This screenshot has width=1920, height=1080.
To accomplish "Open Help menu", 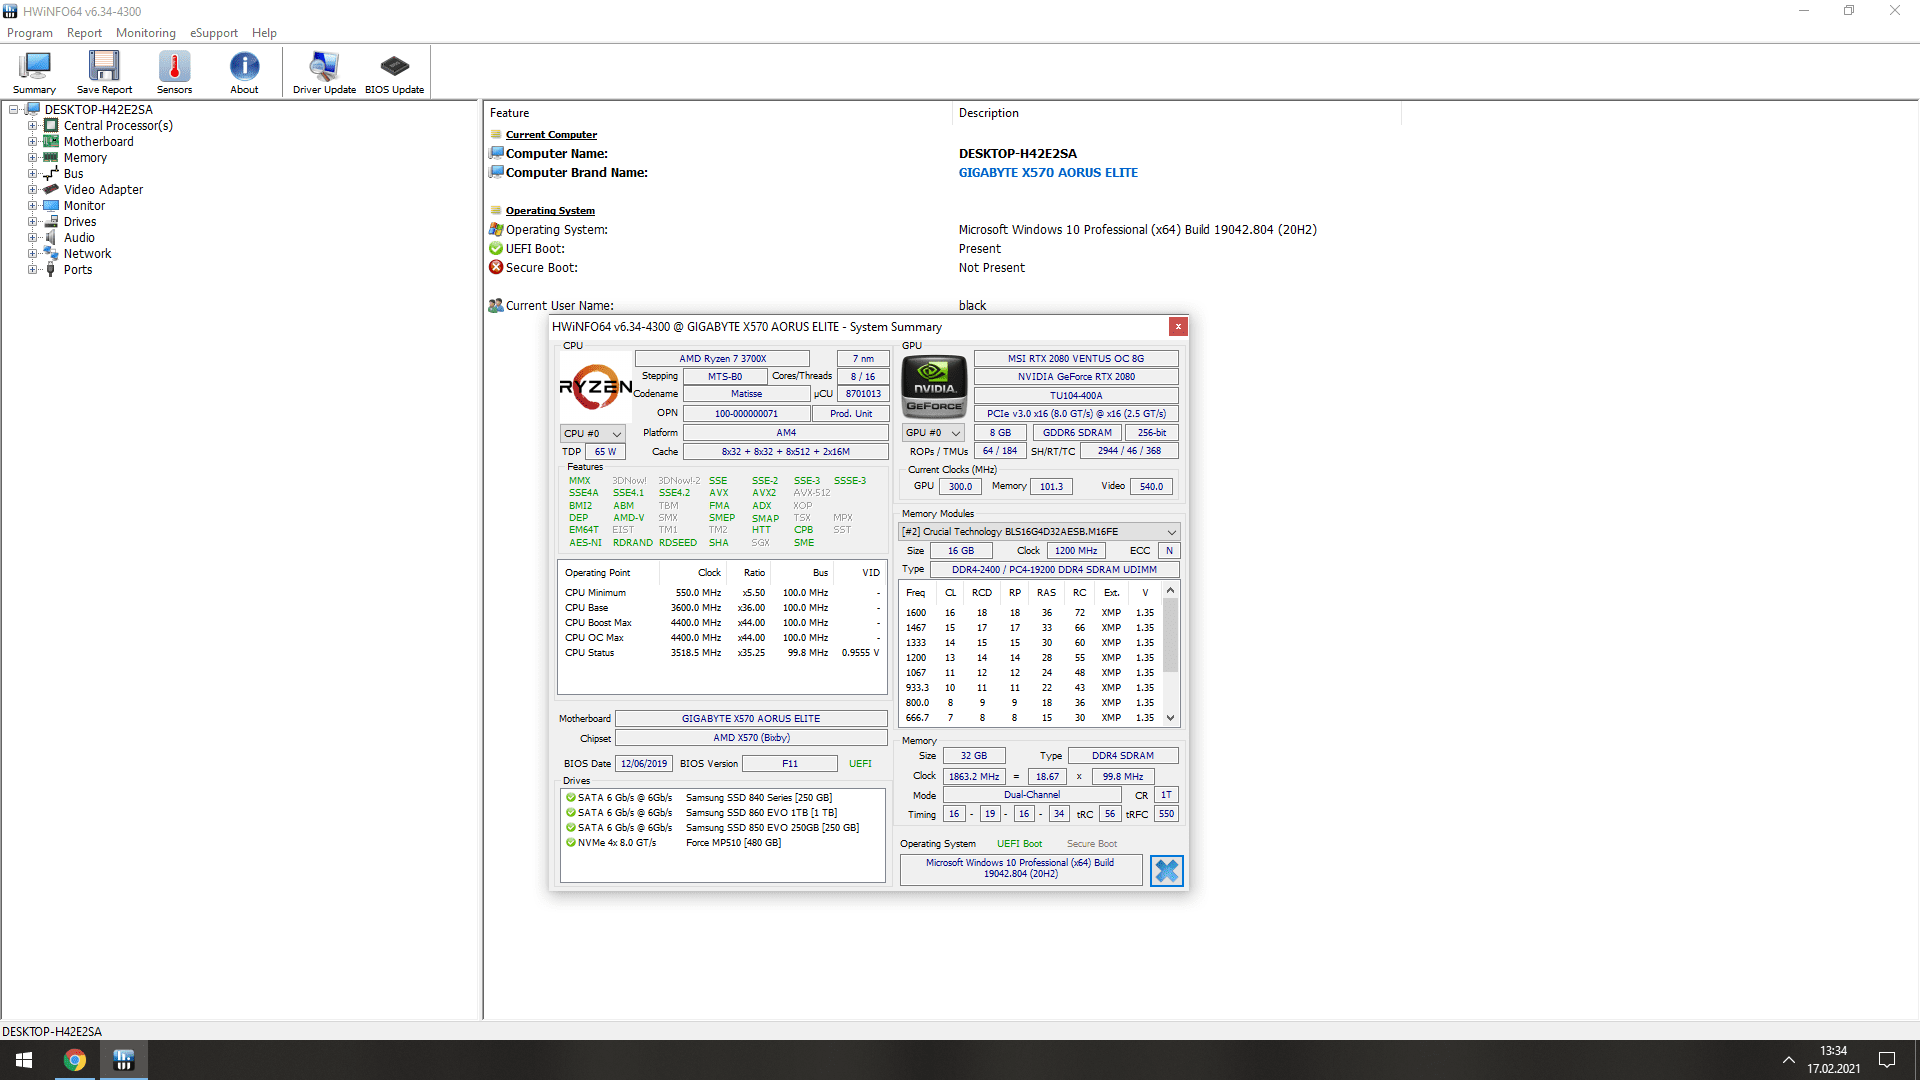I will [264, 33].
